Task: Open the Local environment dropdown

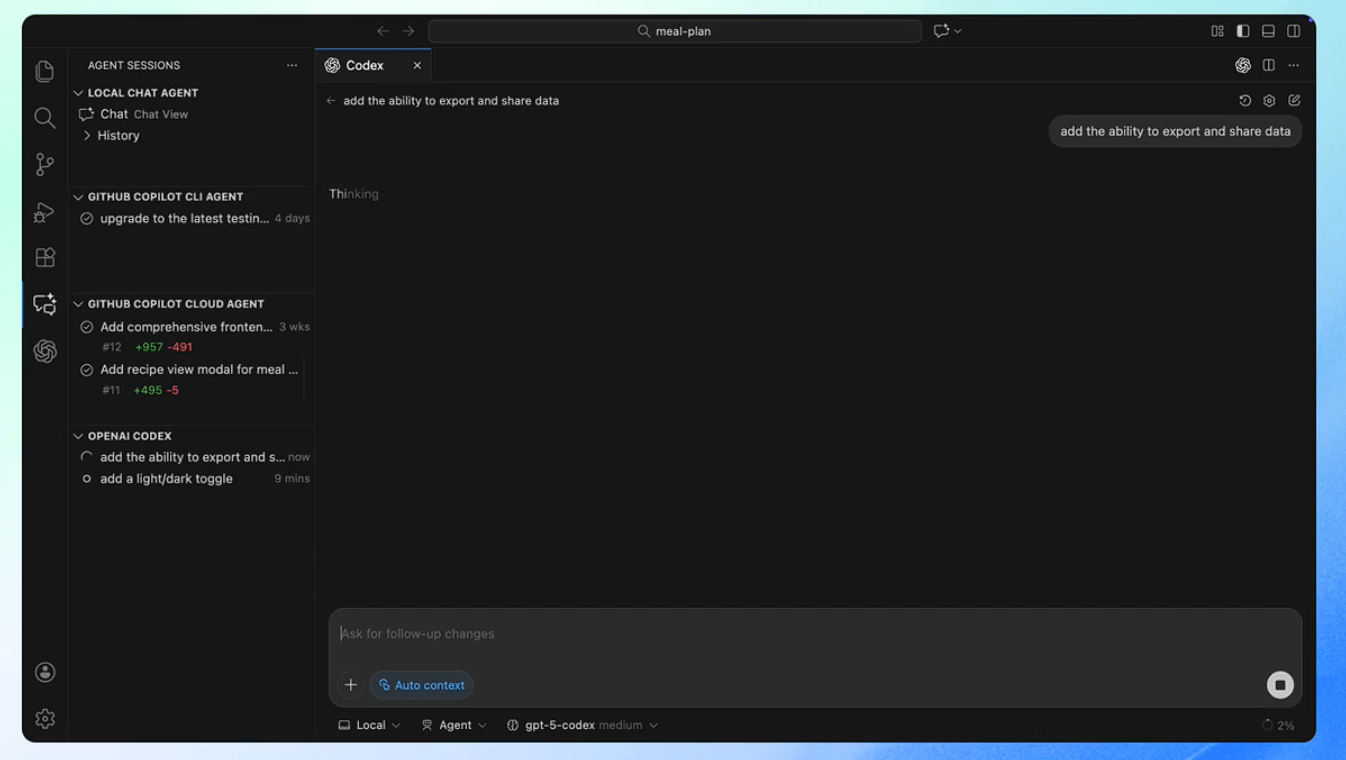Action: pyautogui.click(x=369, y=725)
